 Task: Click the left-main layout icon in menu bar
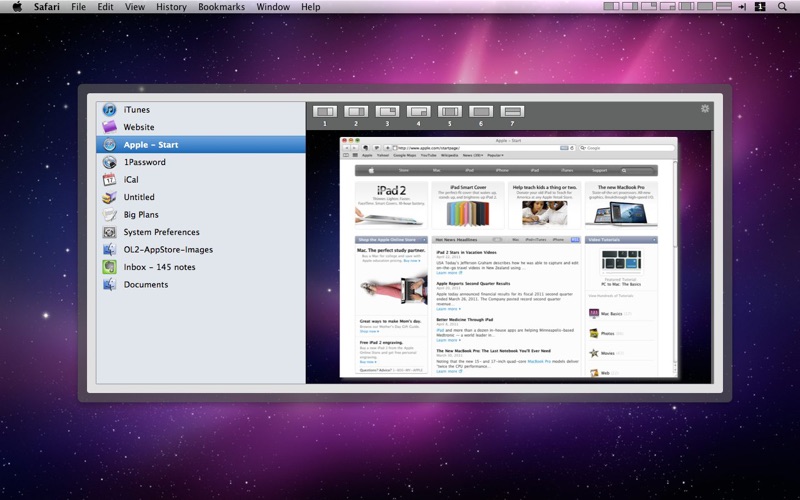(x=611, y=7)
